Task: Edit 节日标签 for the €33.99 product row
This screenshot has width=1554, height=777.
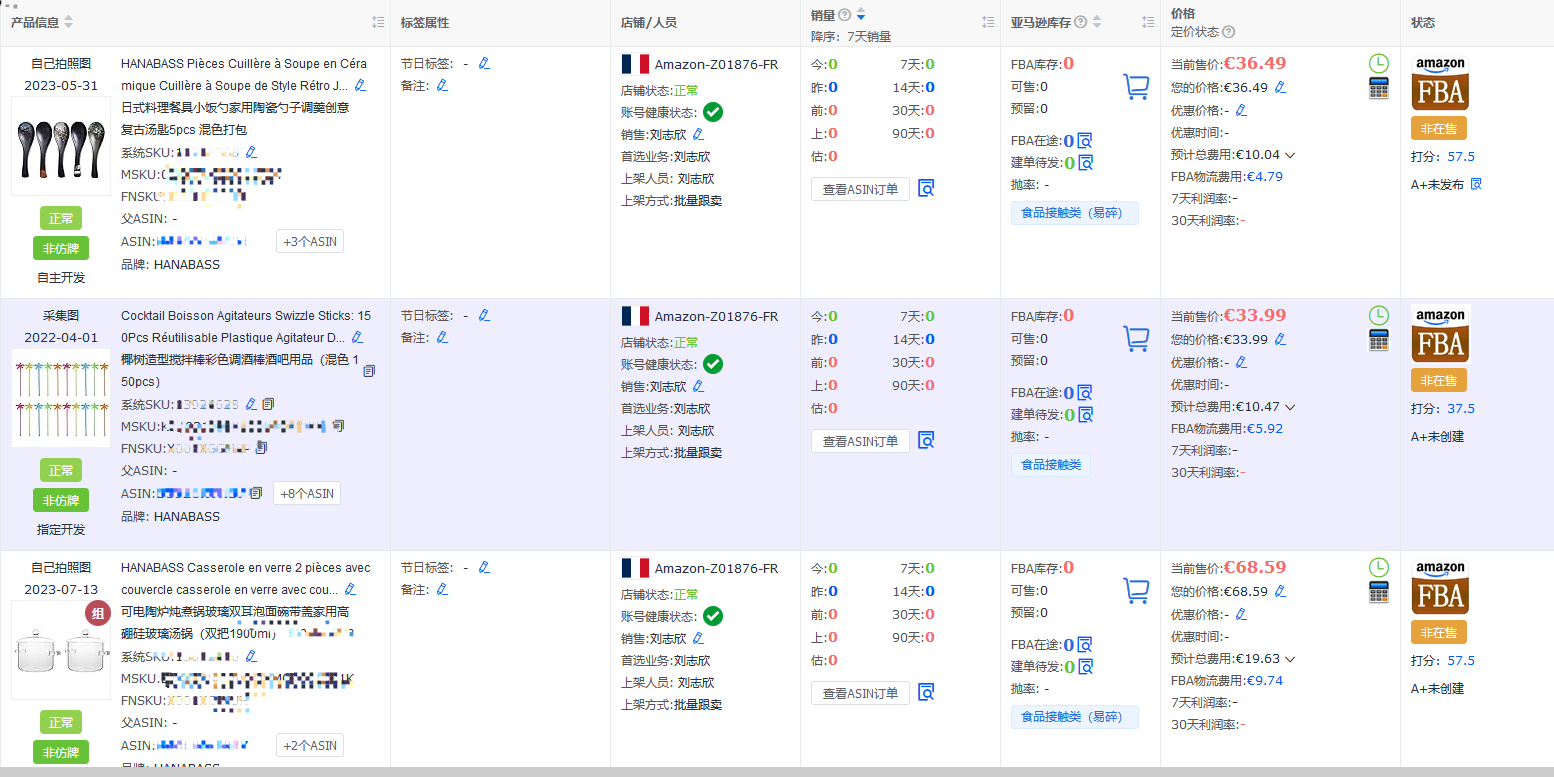Action: [485, 315]
